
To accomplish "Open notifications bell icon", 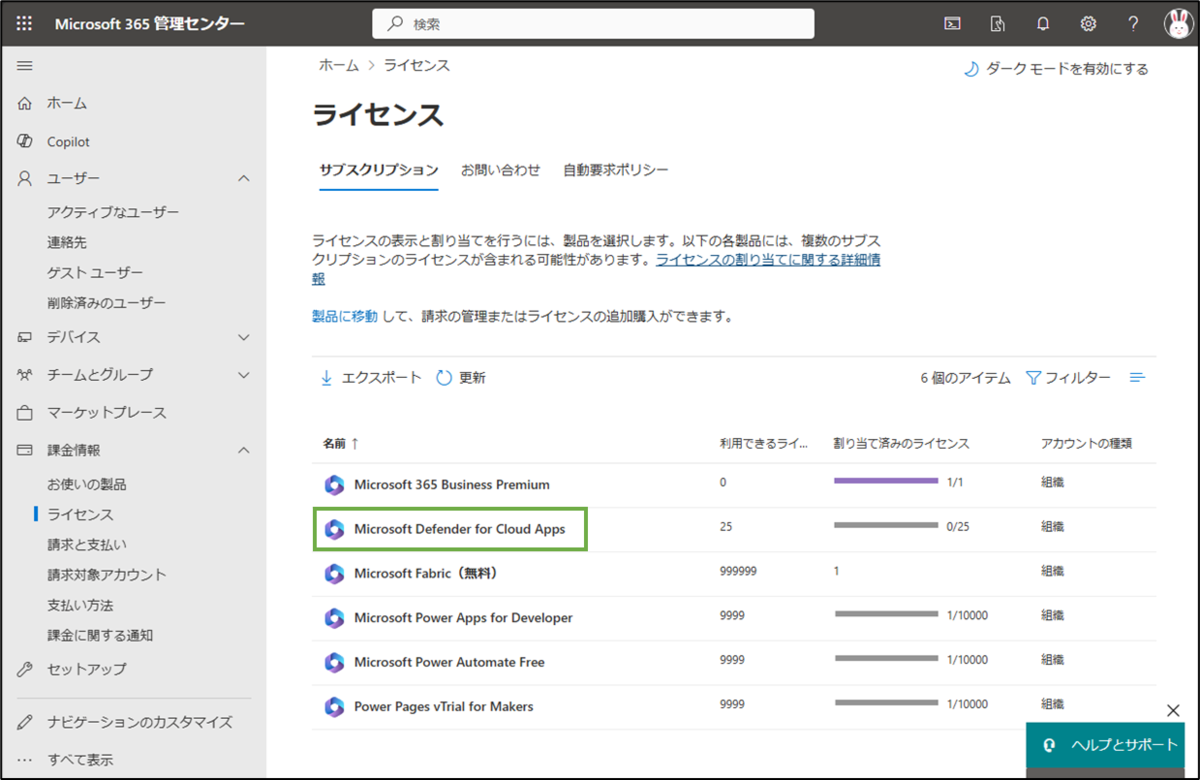I will point(1043,24).
